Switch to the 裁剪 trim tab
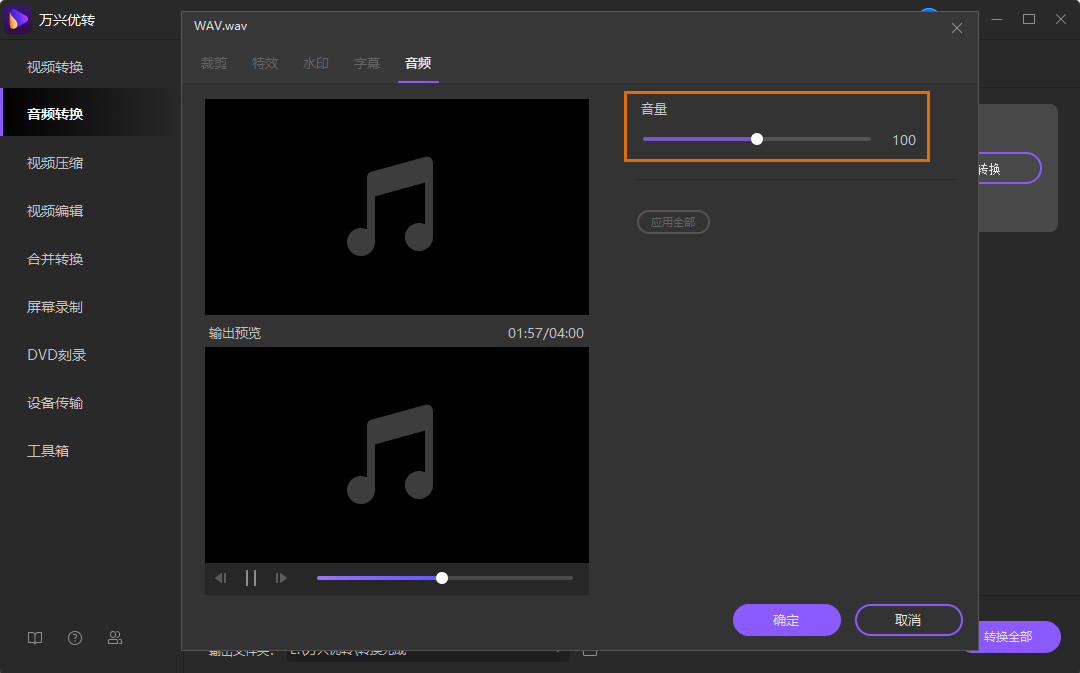This screenshot has height=673, width=1080. (213, 62)
